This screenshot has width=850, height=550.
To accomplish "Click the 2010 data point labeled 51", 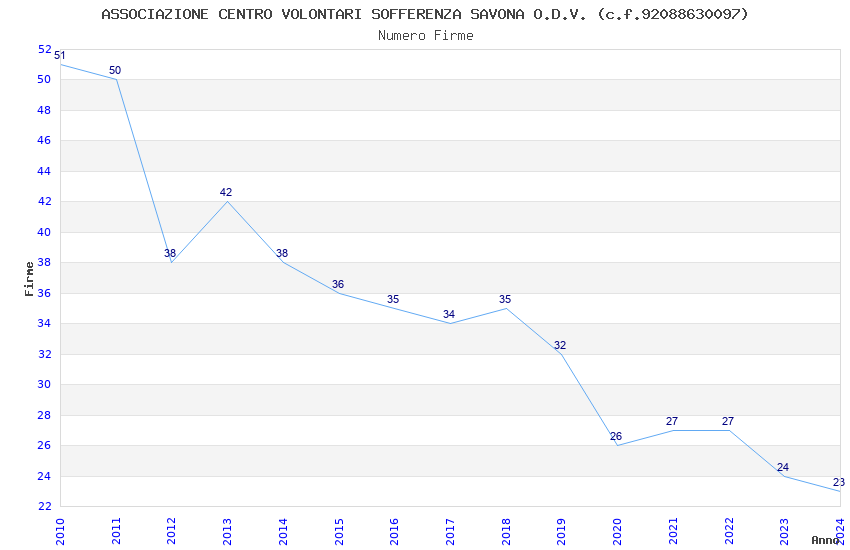I will point(60,64).
